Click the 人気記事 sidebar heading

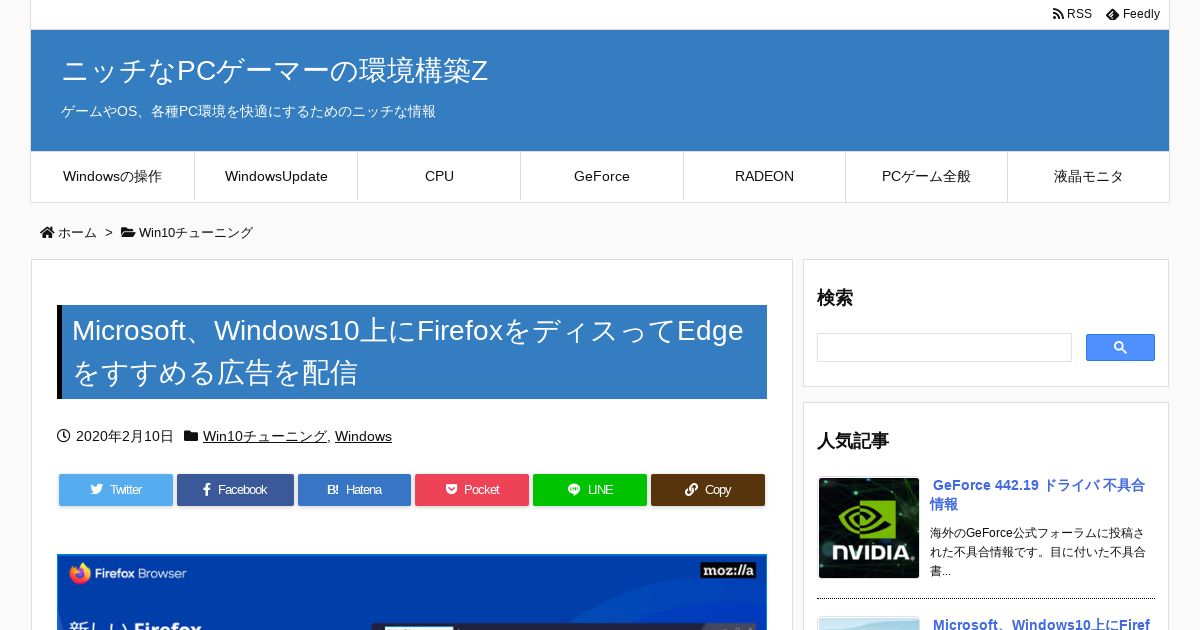[853, 441]
